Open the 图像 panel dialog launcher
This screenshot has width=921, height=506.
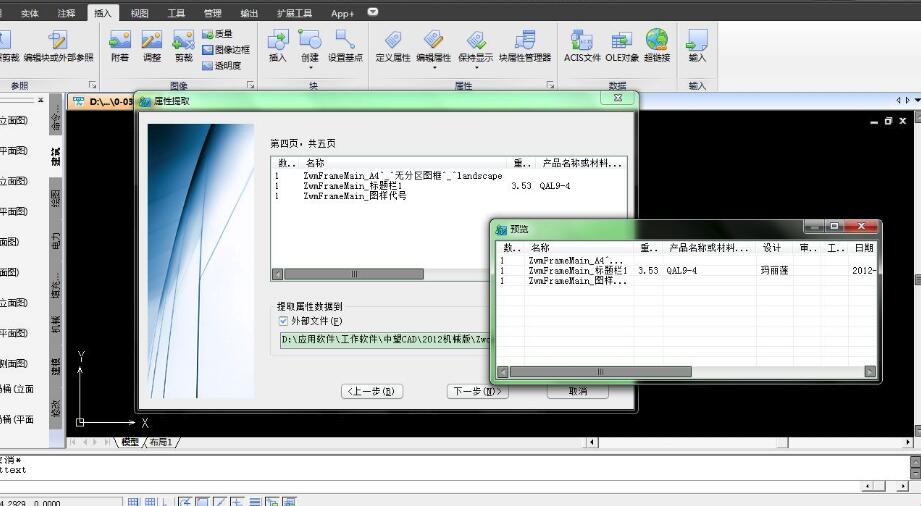250,85
